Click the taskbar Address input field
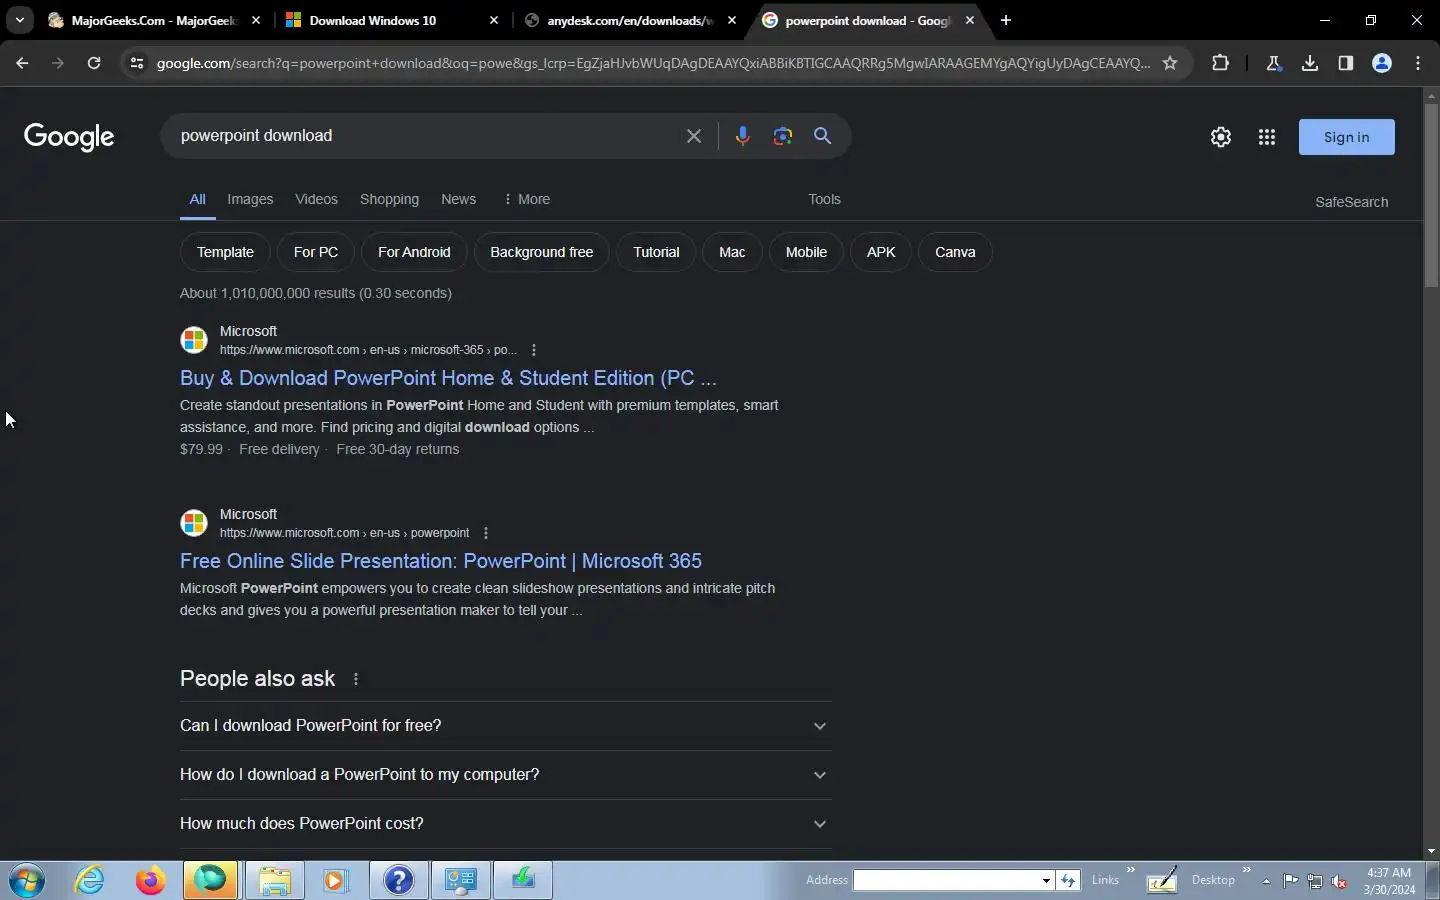 click(x=946, y=880)
